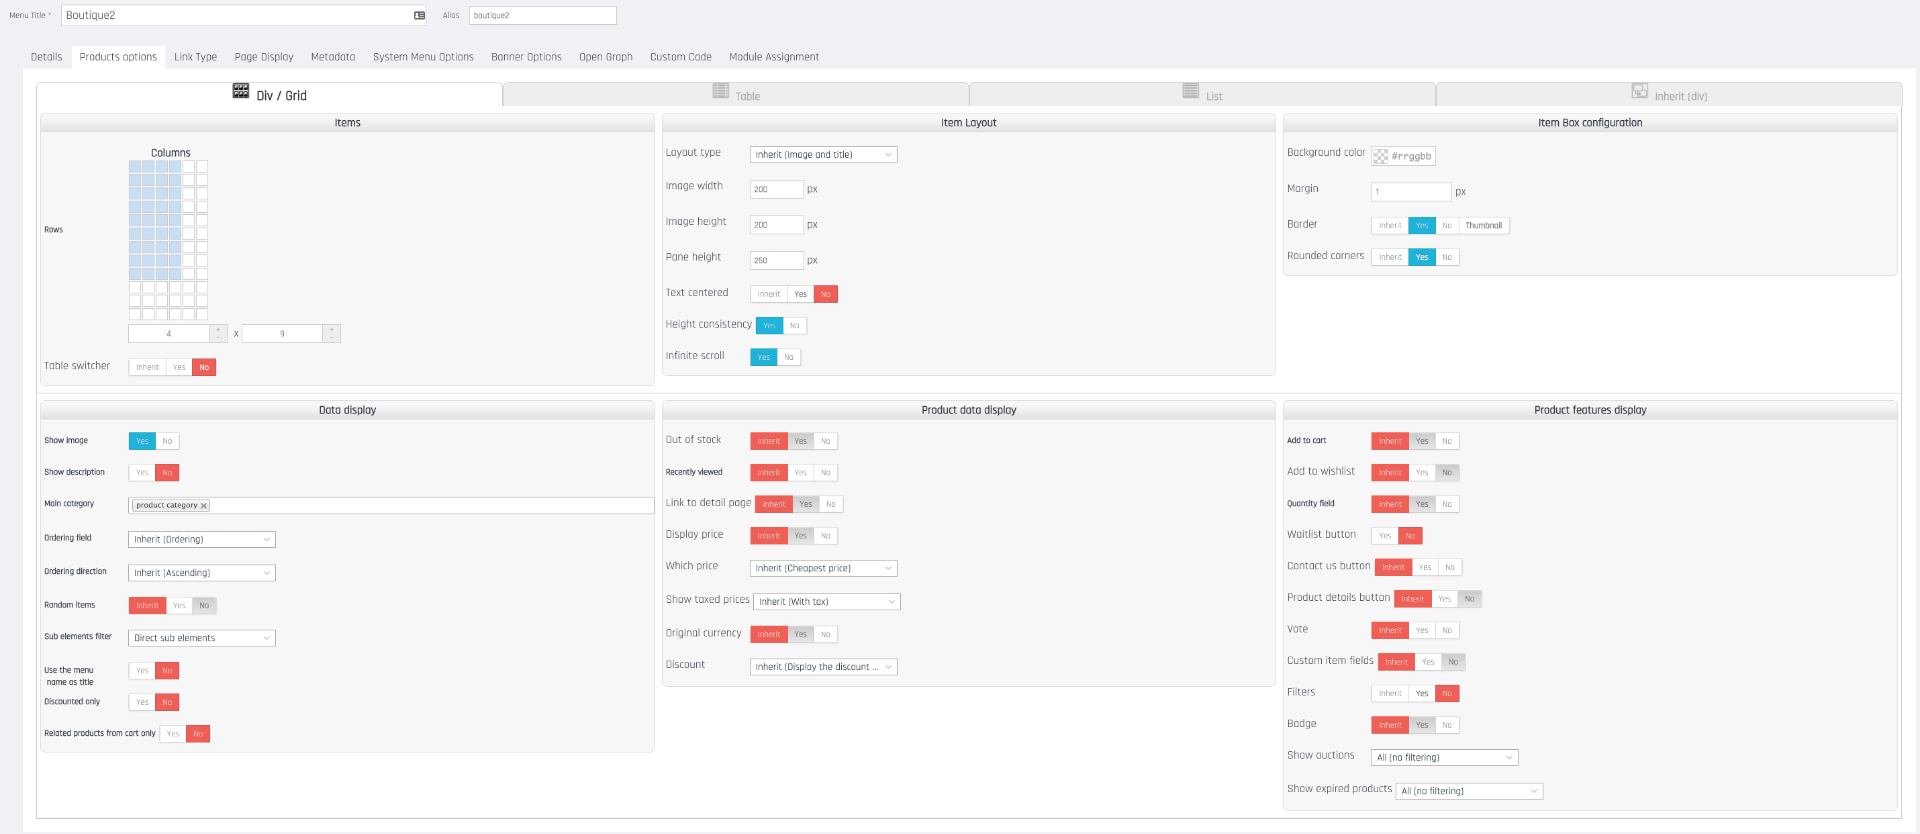Set Link to detail page to No
The image size is (1920, 834).
coord(831,504)
